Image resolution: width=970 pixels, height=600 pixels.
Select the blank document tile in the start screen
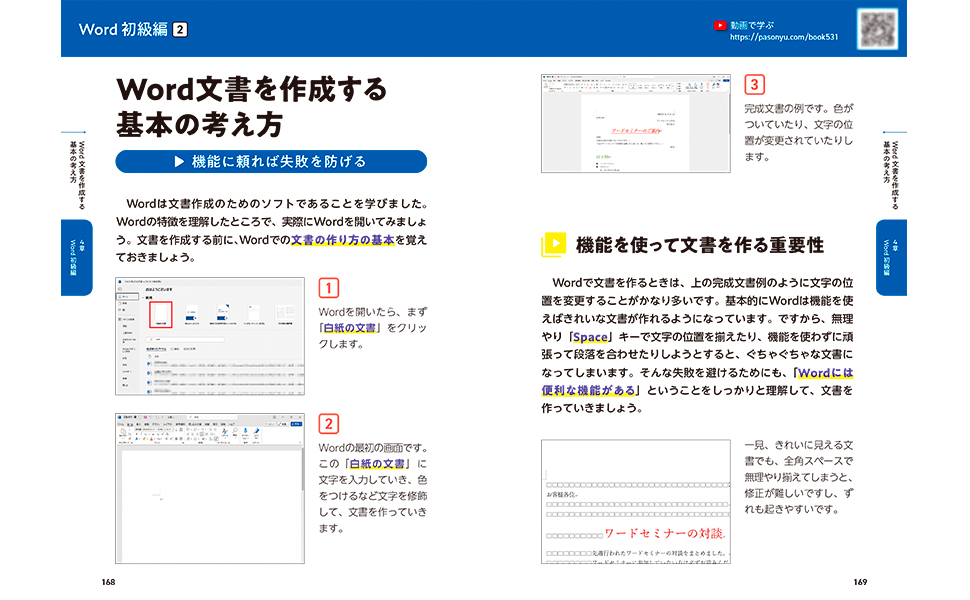click(161, 314)
